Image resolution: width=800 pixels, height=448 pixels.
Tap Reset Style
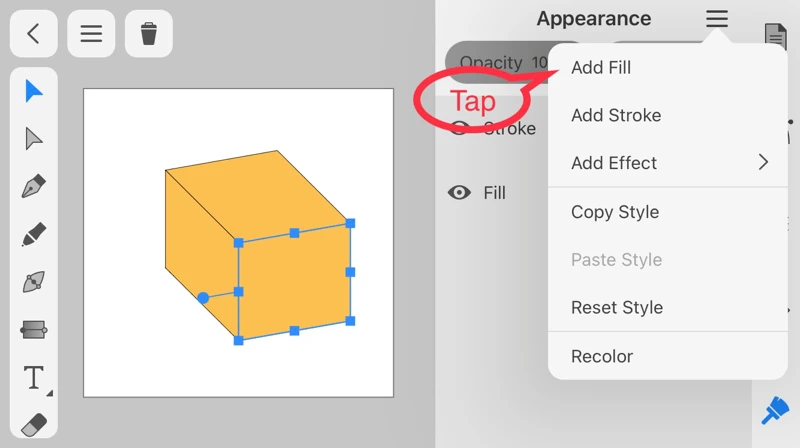(617, 307)
